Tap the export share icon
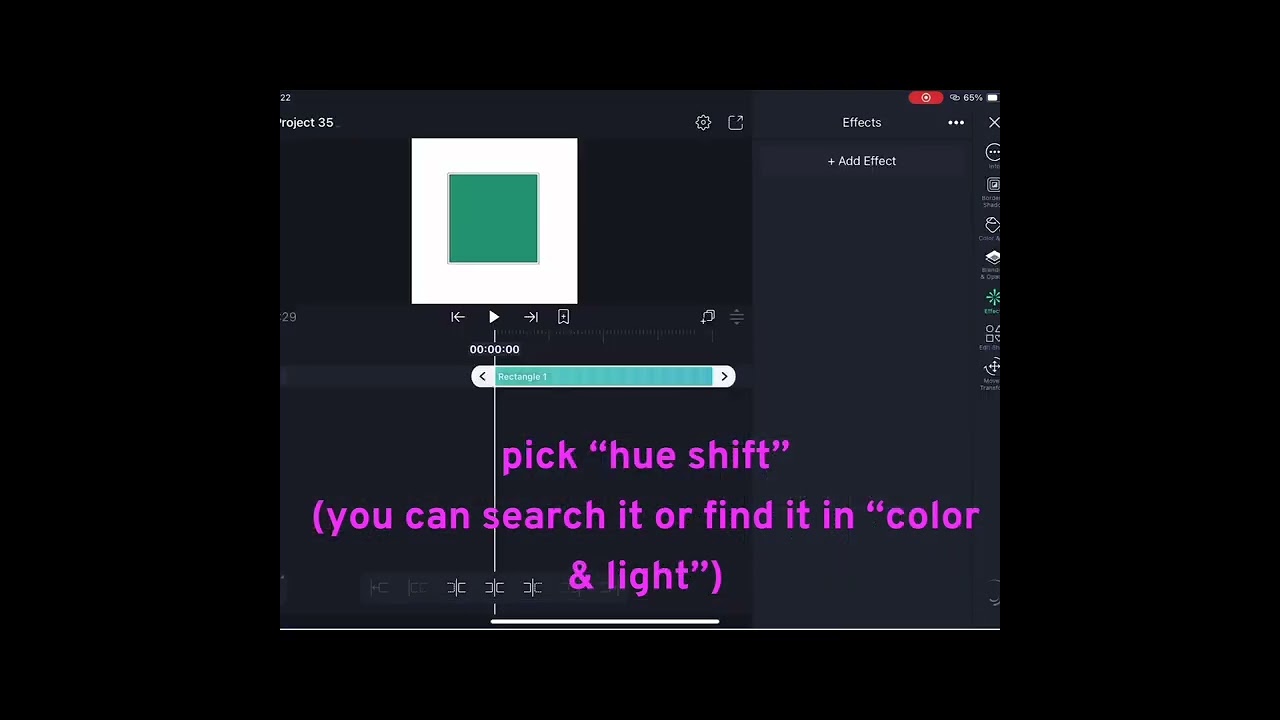The height and width of the screenshot is (720, 1280). (736, 122)
